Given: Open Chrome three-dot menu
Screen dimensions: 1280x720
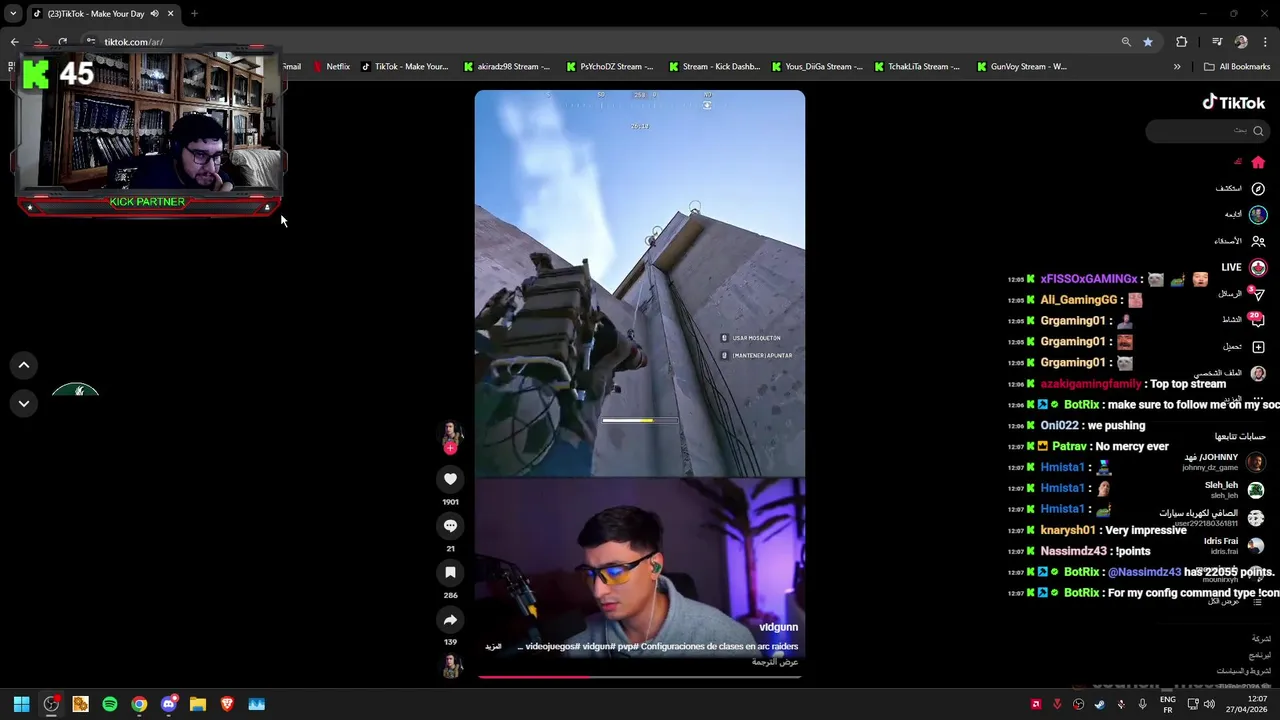Looking at the screenshot, I should 1266,42.
